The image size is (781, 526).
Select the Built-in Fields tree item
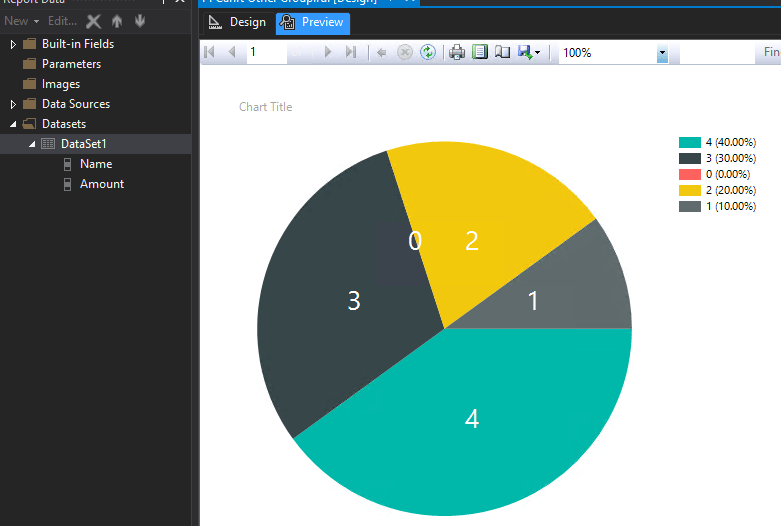[78, 44]
